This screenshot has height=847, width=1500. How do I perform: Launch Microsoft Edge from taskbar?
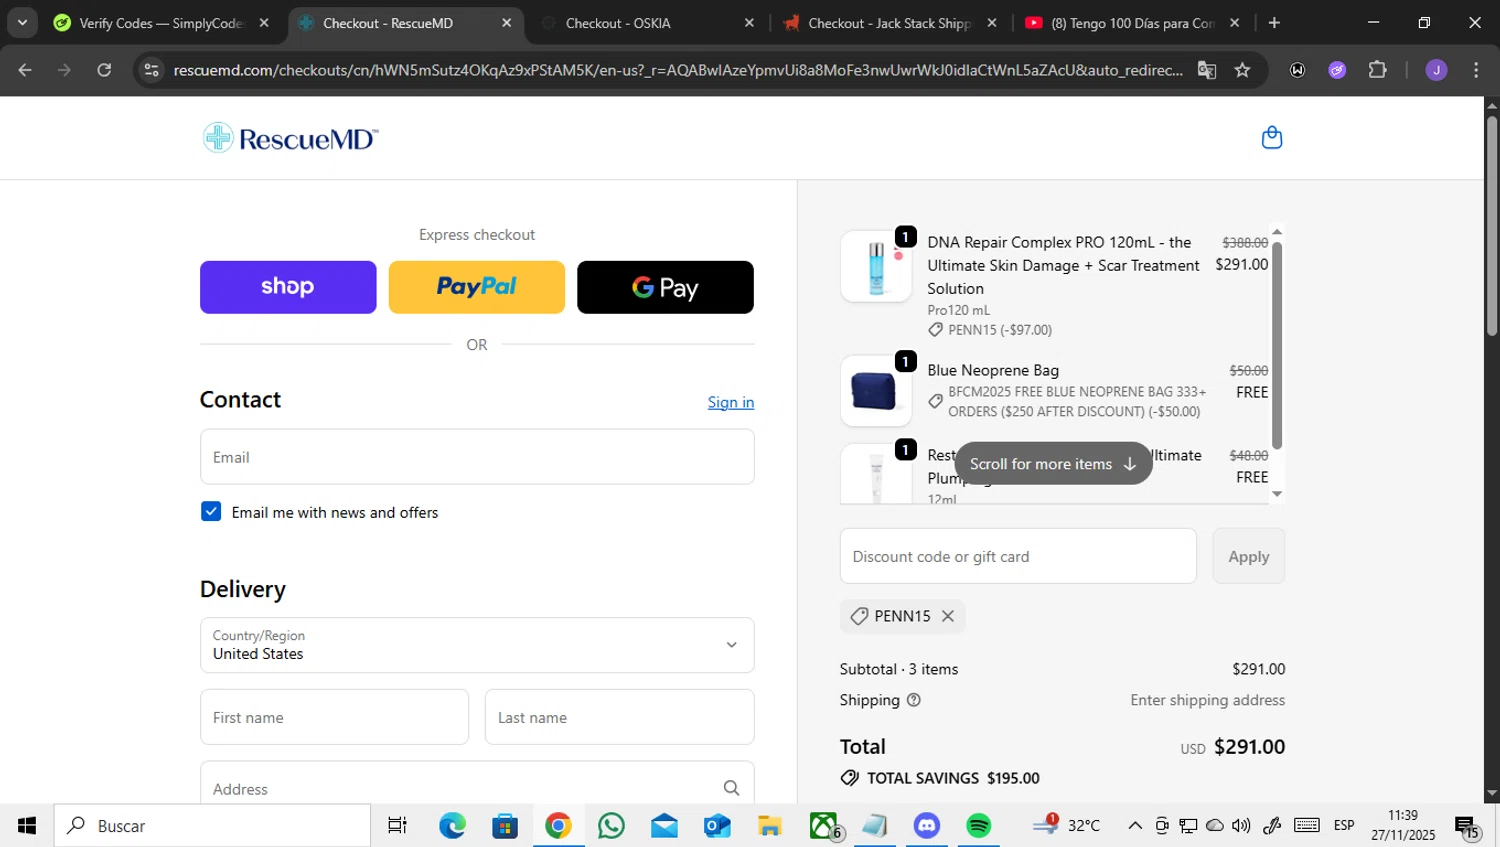452,825
